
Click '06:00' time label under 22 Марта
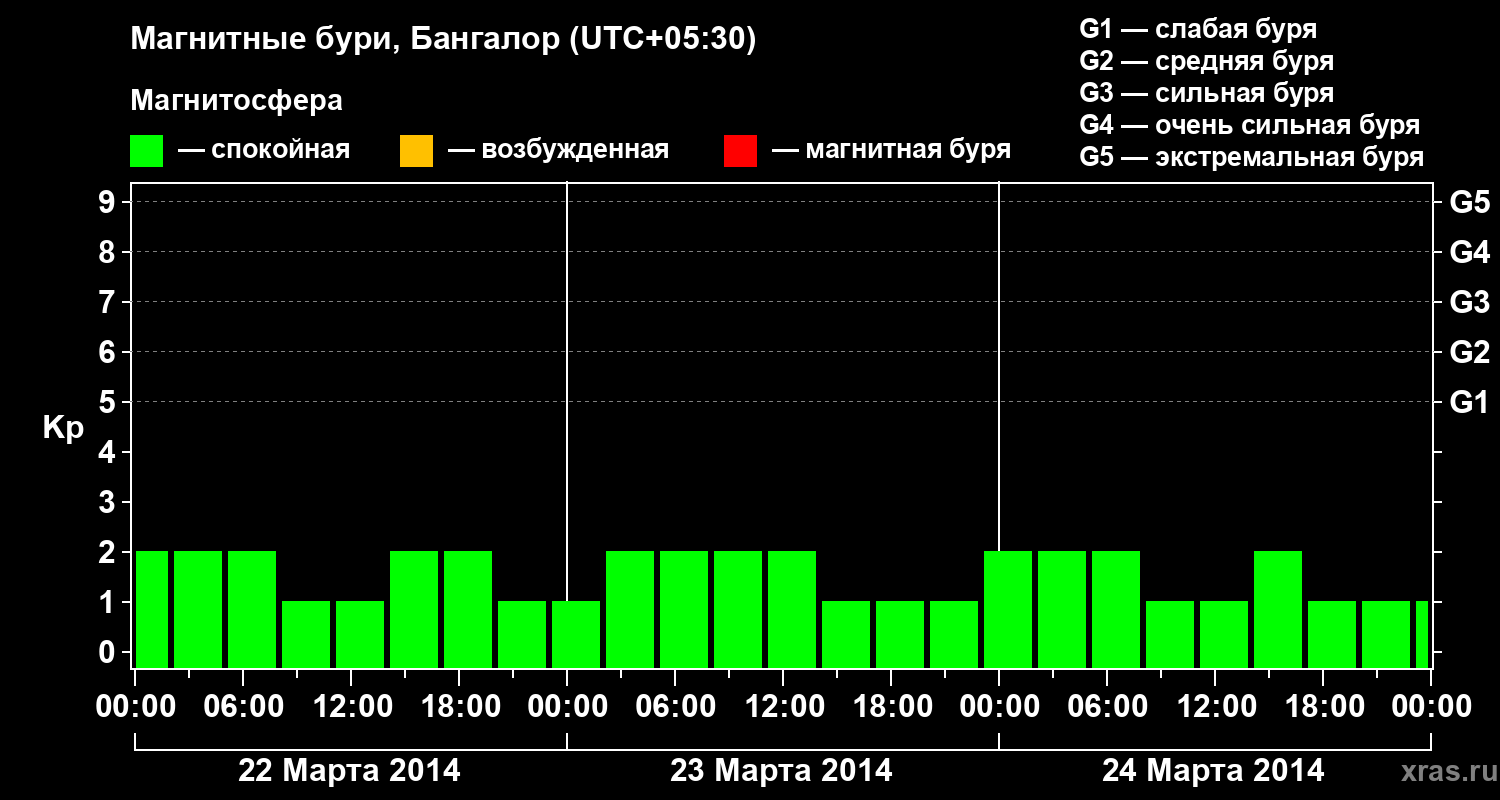click(x=243, y=707)
